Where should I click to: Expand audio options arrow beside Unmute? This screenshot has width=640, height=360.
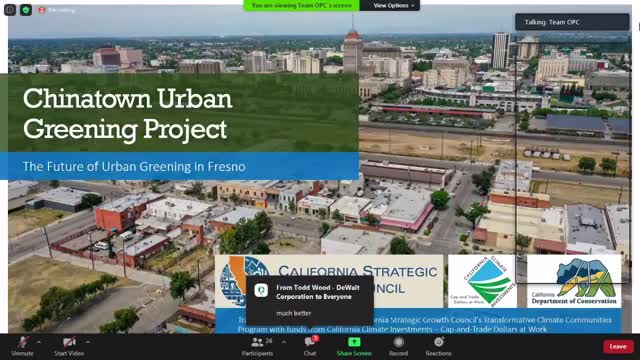[39, 342]
